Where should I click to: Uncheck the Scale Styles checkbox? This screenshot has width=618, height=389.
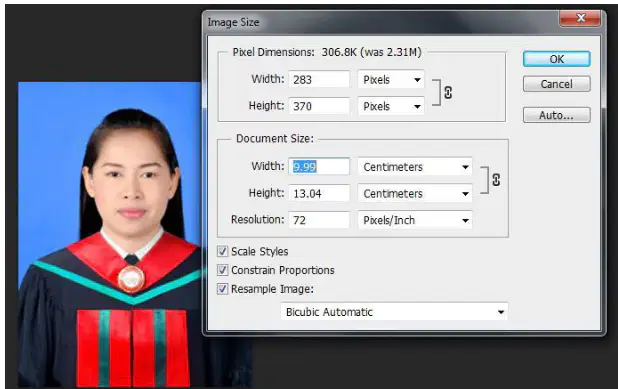click(223, 251)
